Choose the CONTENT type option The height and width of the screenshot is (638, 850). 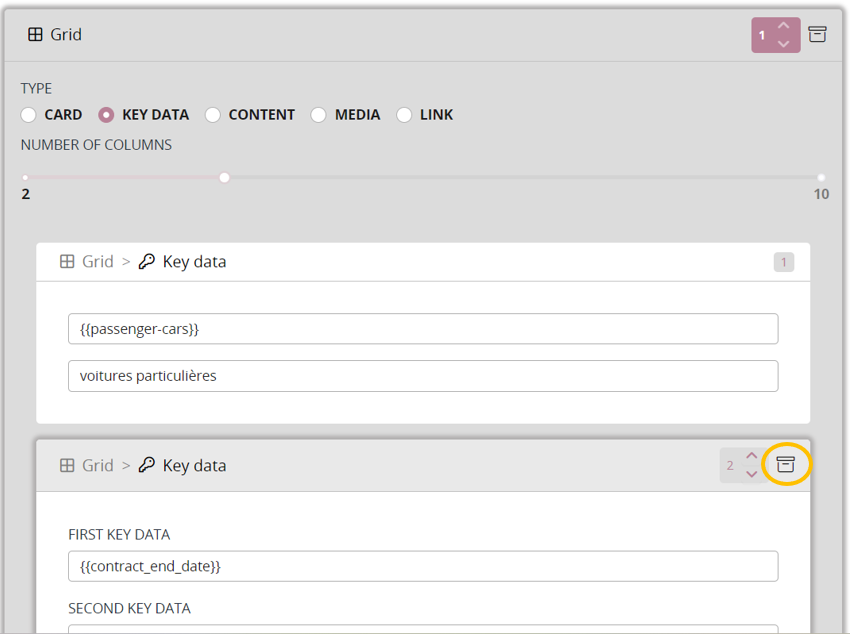tap(213, 115)
